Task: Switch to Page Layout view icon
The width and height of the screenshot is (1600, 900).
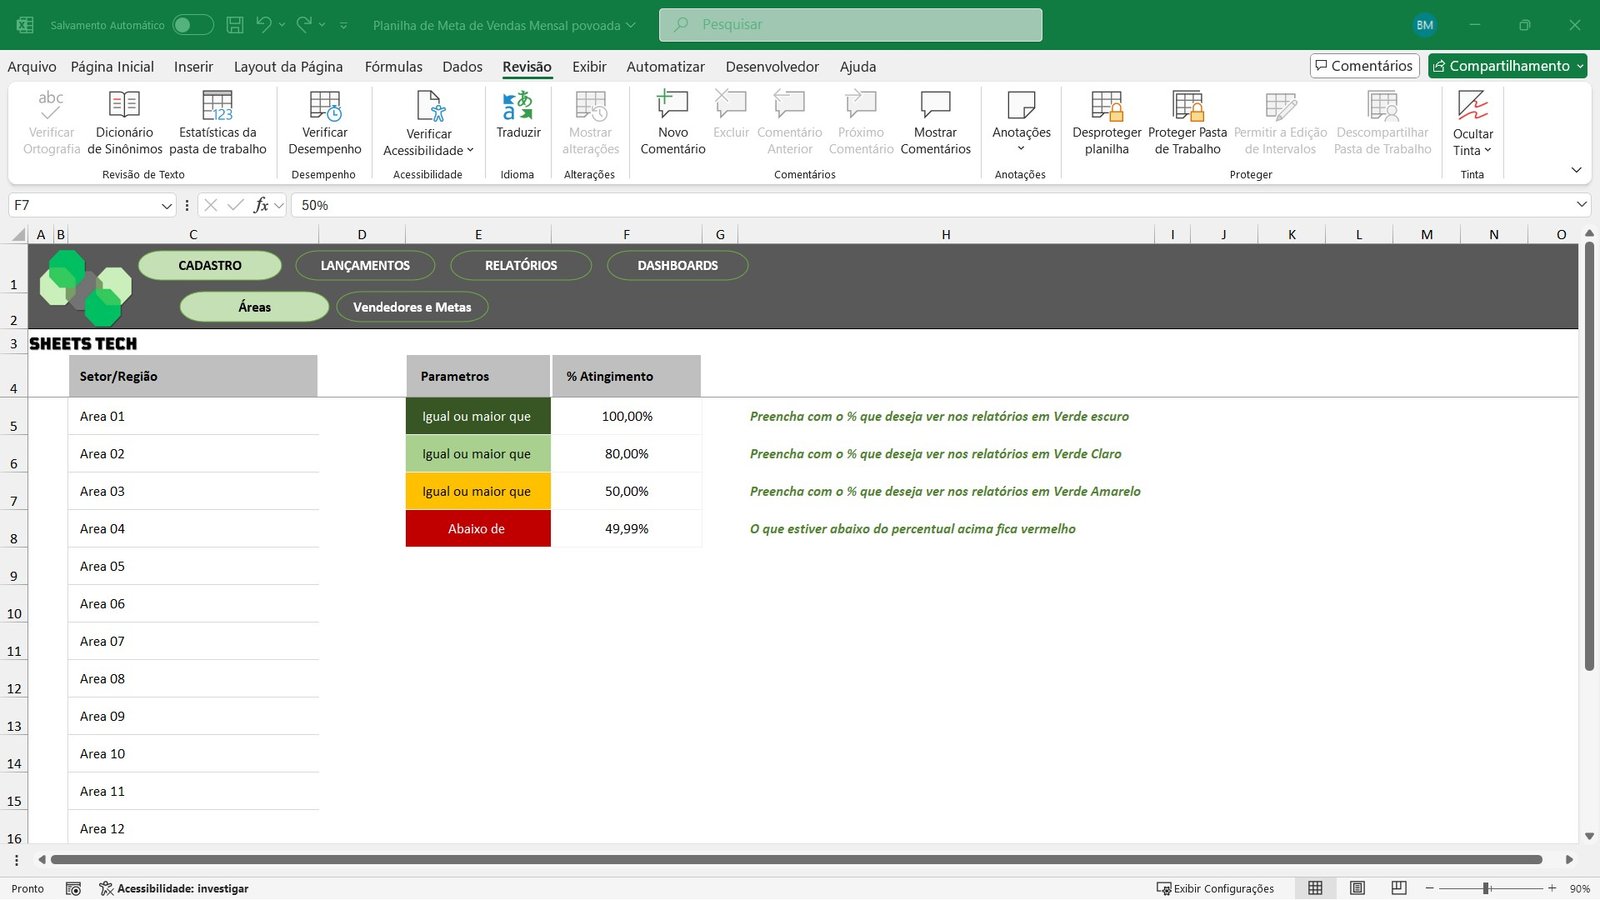Action: (x=1357, y=888)
